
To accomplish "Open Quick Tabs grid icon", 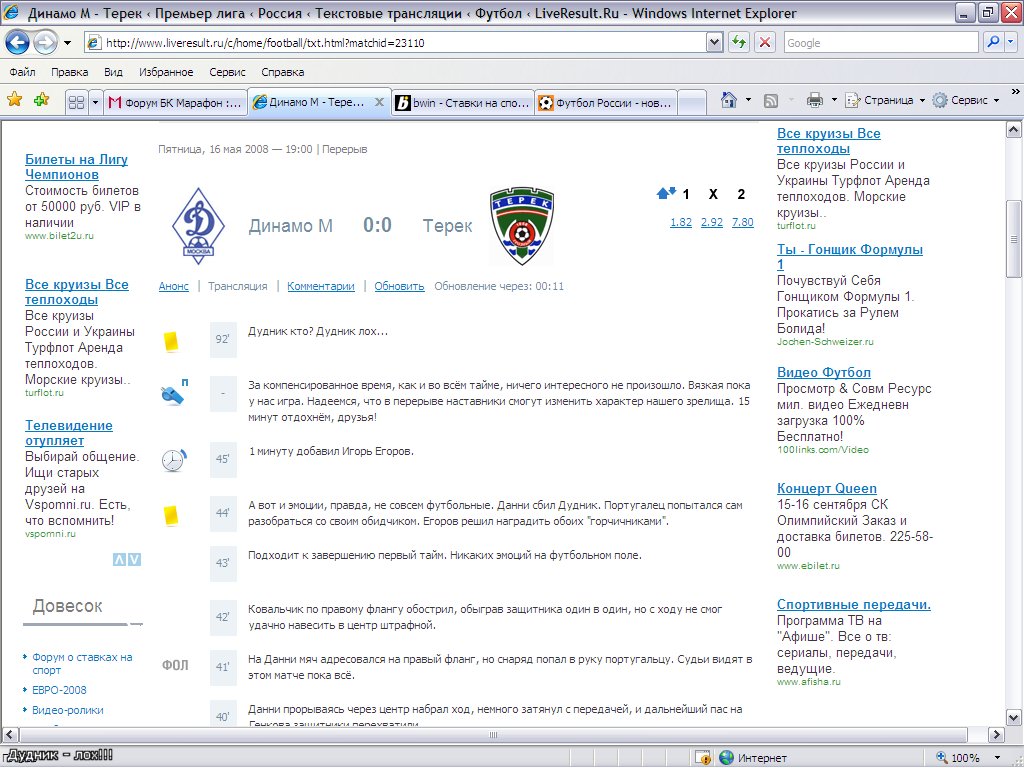I will tap(76, 103).
